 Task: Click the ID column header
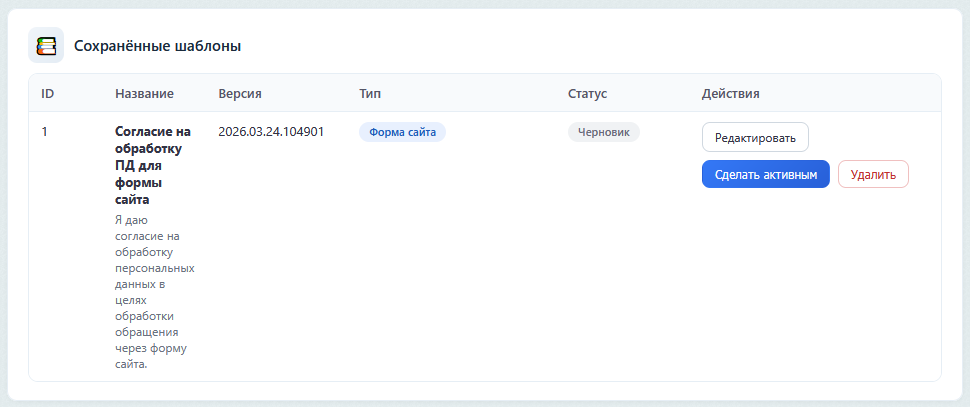pyautogui.click(x=47, y=93)
